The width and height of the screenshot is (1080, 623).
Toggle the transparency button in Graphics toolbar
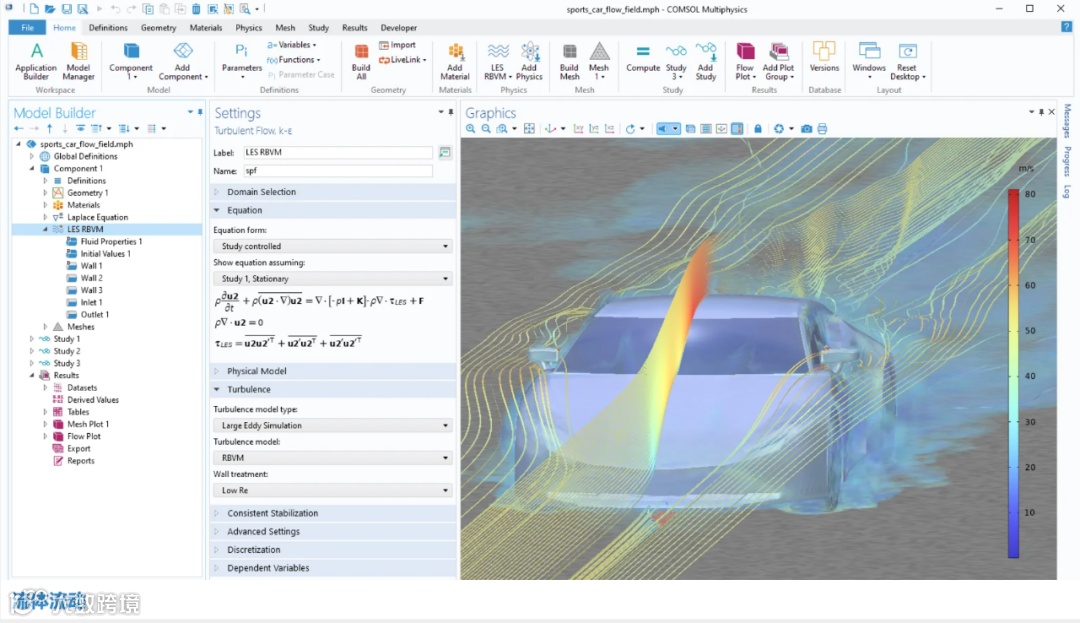(690, 129)
